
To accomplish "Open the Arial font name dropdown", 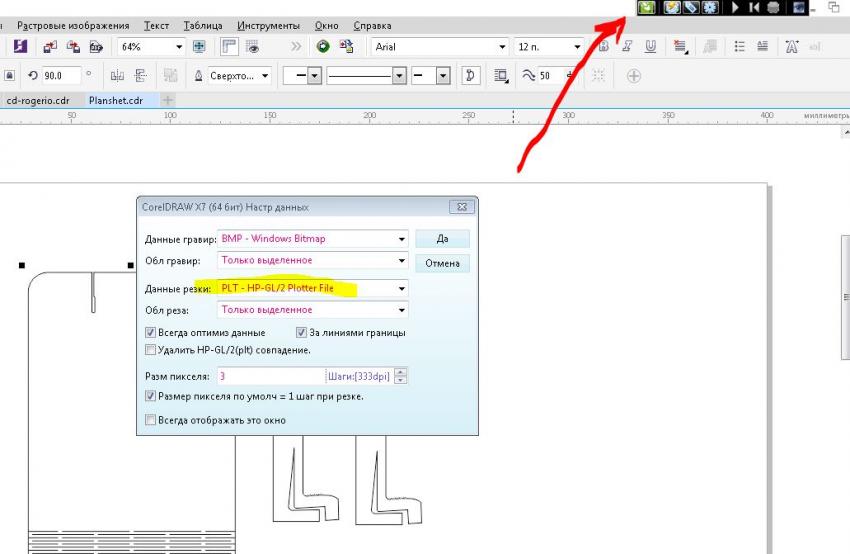I will (502, 47).
